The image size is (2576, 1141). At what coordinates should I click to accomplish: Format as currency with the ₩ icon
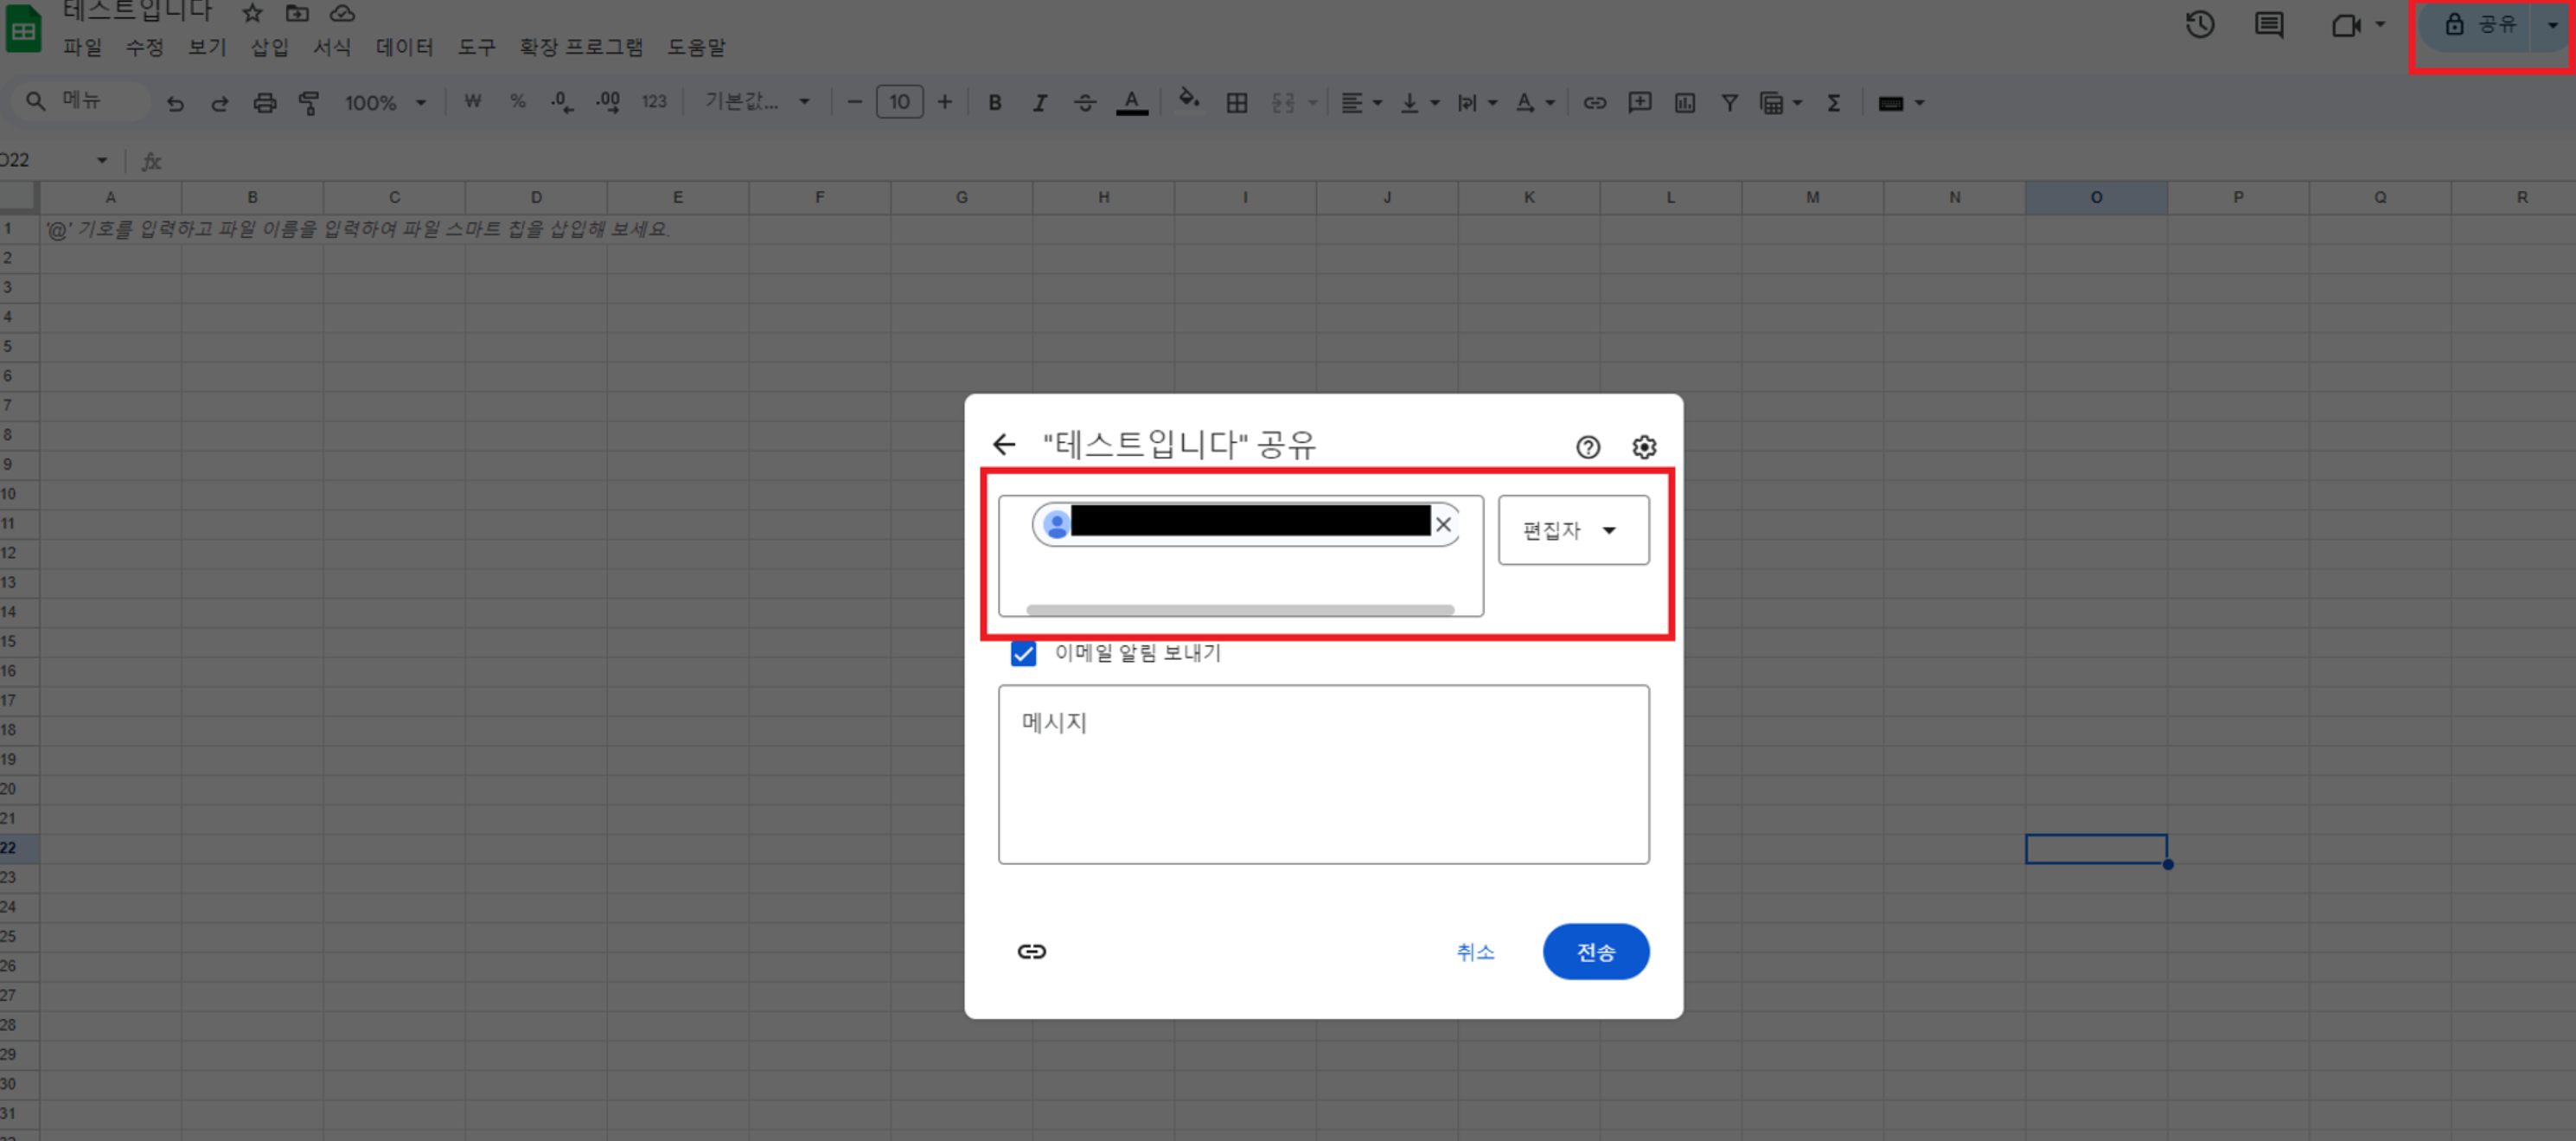pyautogui.click(x=473, y=102)
